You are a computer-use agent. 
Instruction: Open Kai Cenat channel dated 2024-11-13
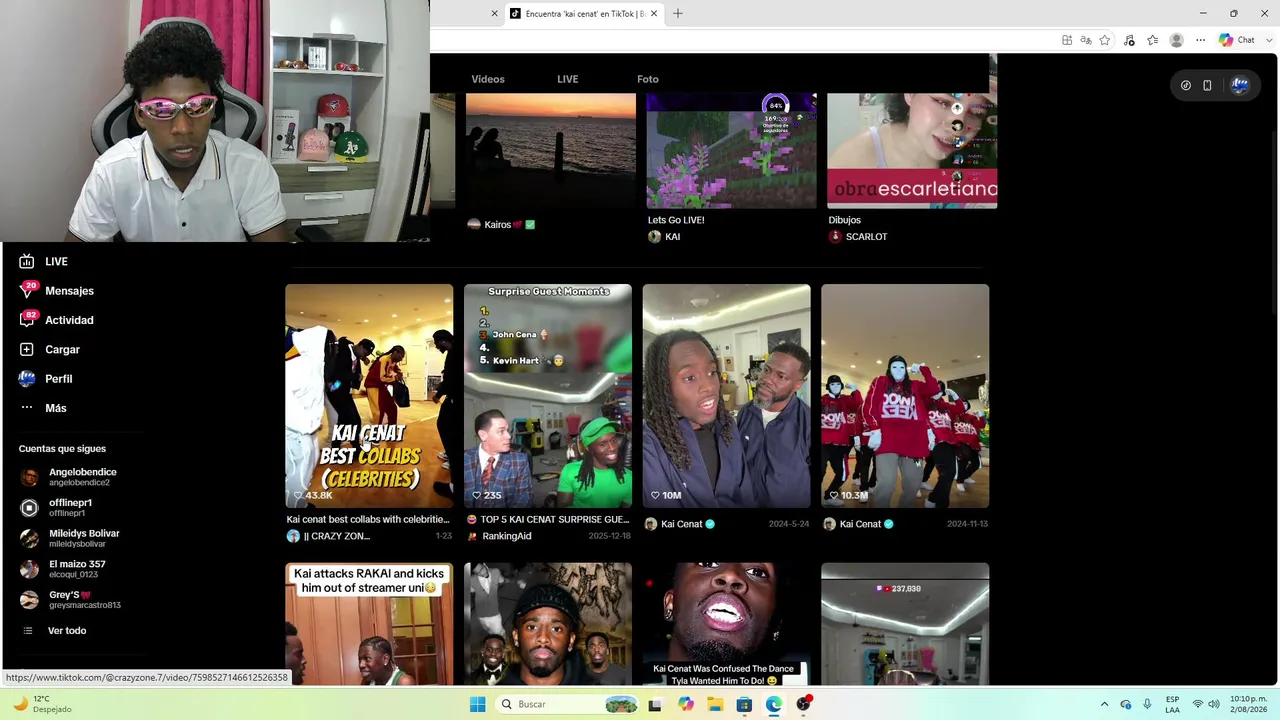(x=859, y=524)
